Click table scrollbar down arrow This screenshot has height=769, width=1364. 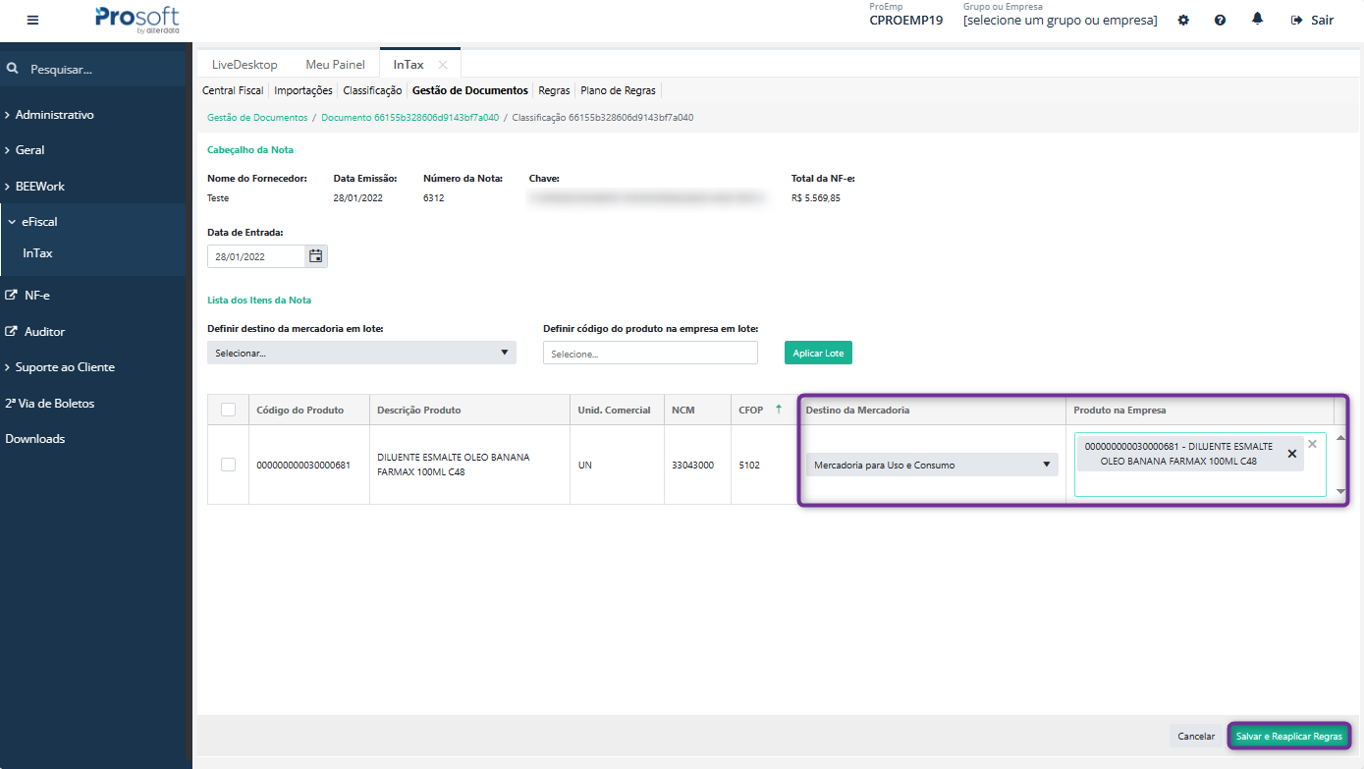(1341, 492)
